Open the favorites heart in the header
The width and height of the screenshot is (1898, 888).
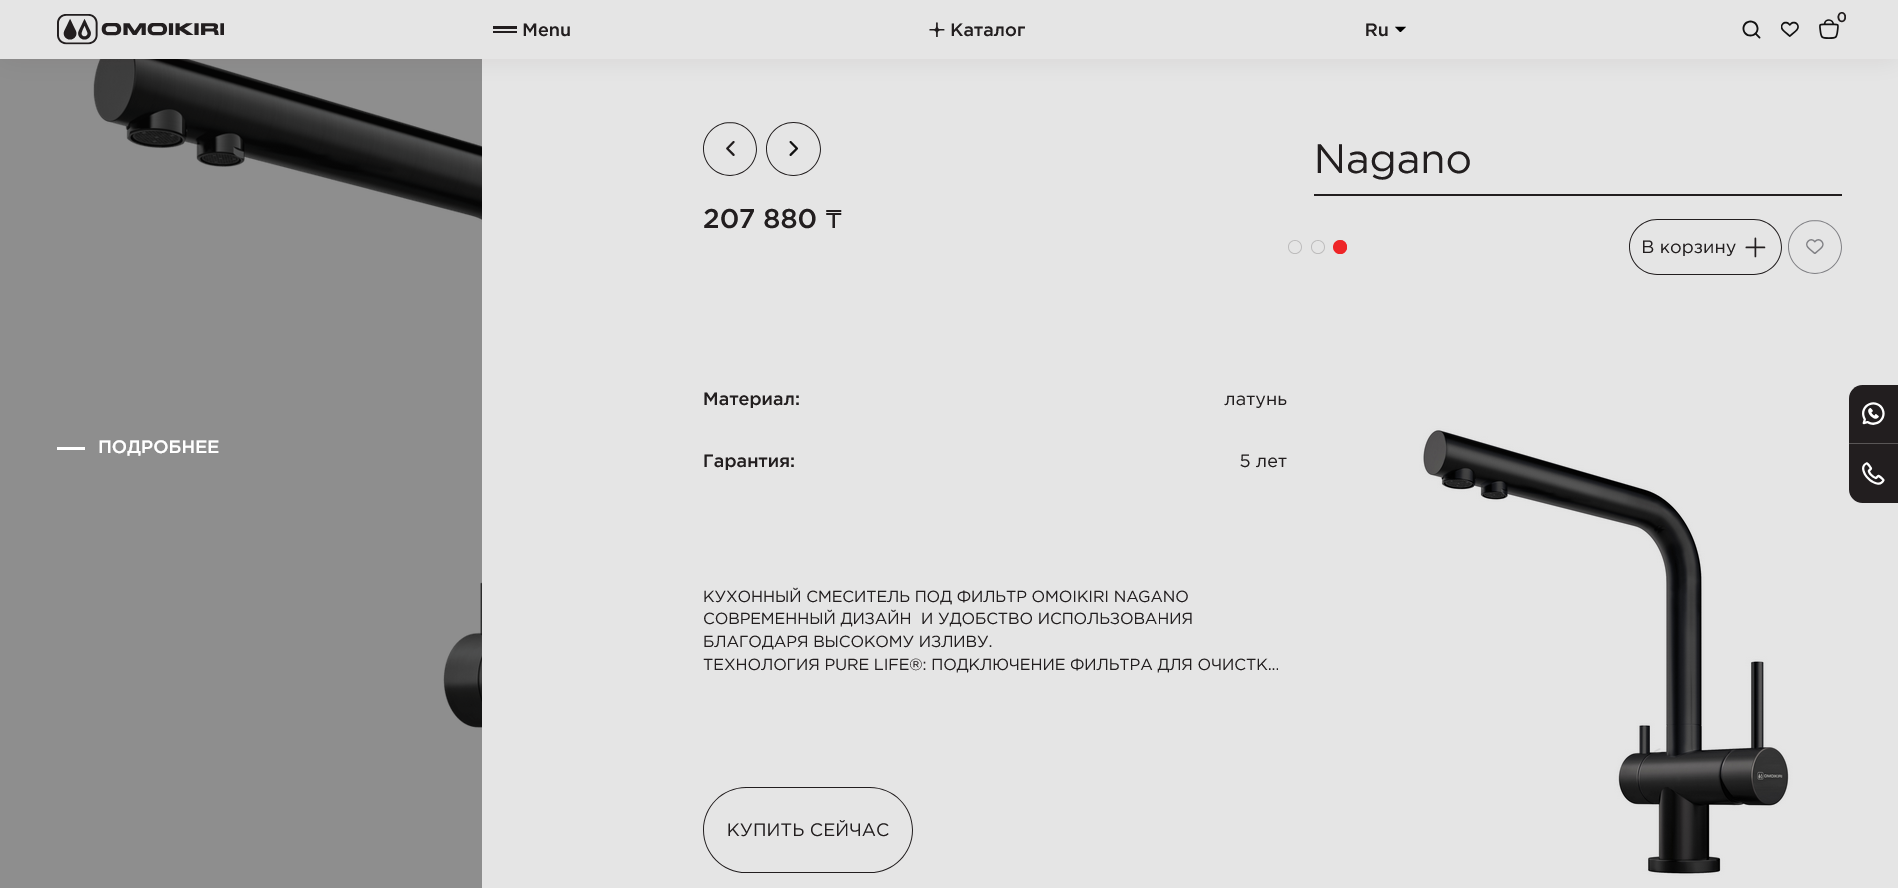coord(1790,30)
